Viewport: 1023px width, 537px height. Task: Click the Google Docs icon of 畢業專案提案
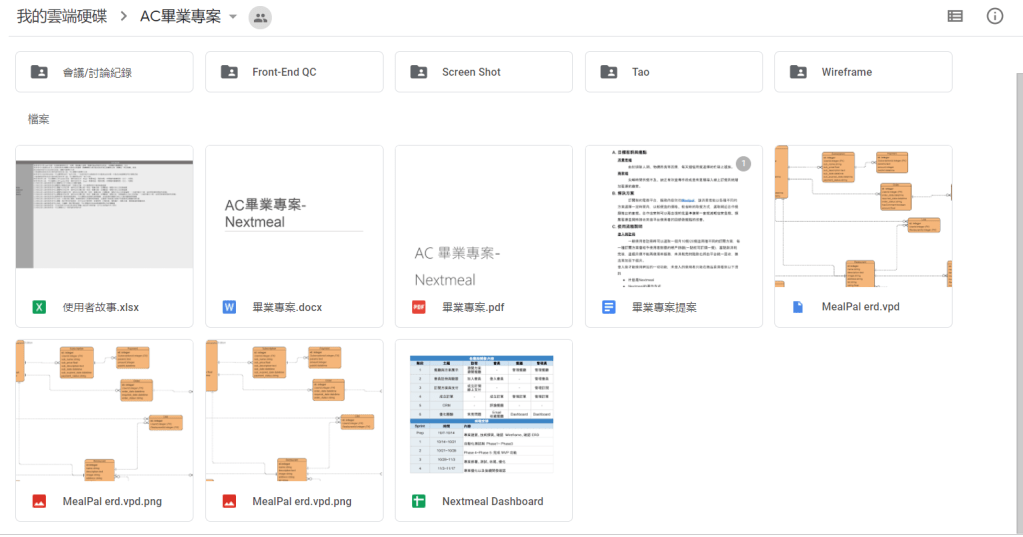pyautogui.click(x=608, y=307)
